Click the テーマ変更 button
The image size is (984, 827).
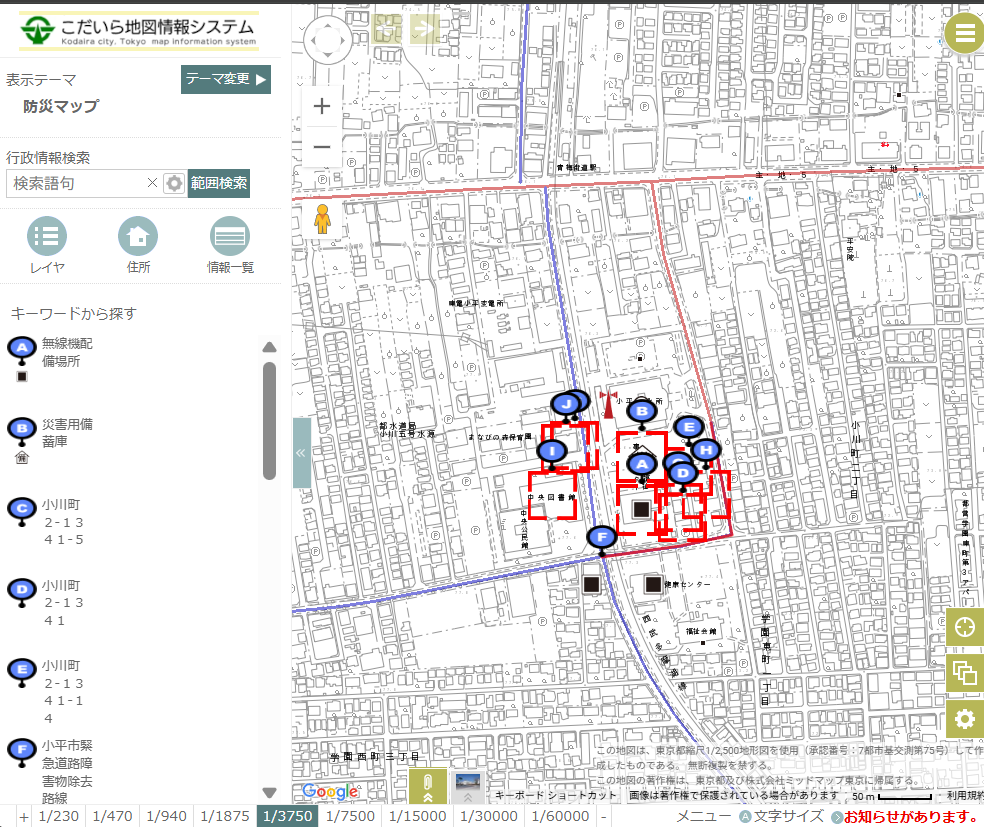[x=225, y=80]
